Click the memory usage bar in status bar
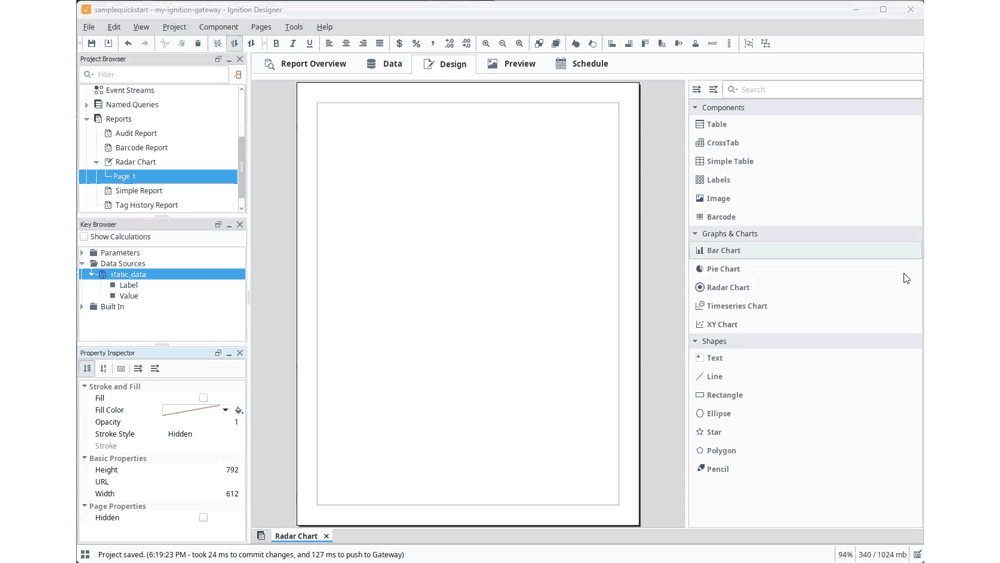The image size is (1000, 563). tap(882, 555)
